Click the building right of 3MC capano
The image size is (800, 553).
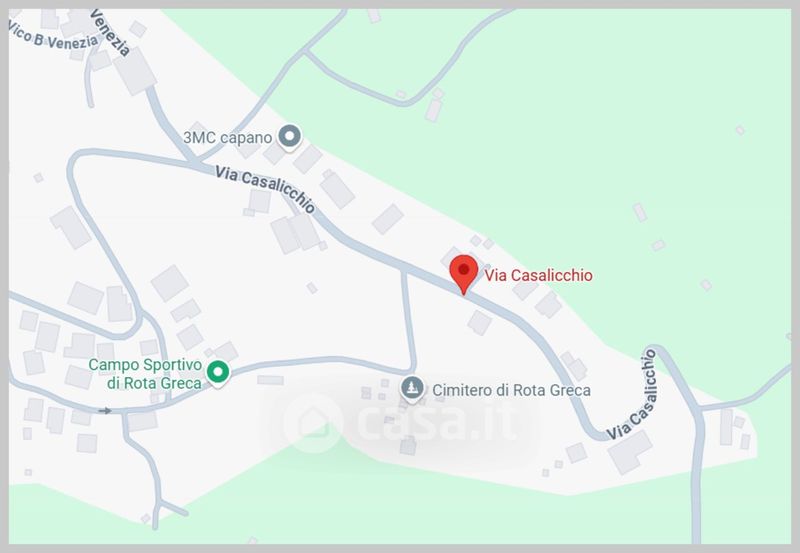[308, 159]
